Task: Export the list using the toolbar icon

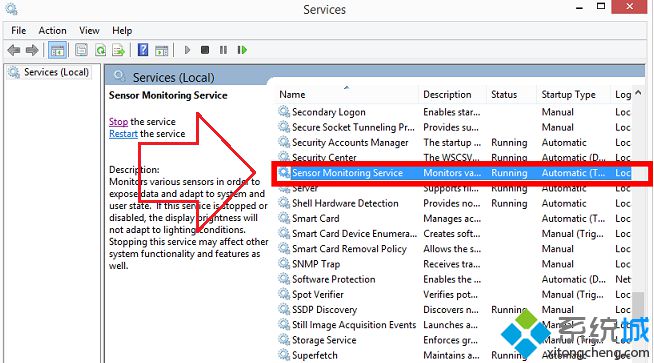Action: click(119, 50)
